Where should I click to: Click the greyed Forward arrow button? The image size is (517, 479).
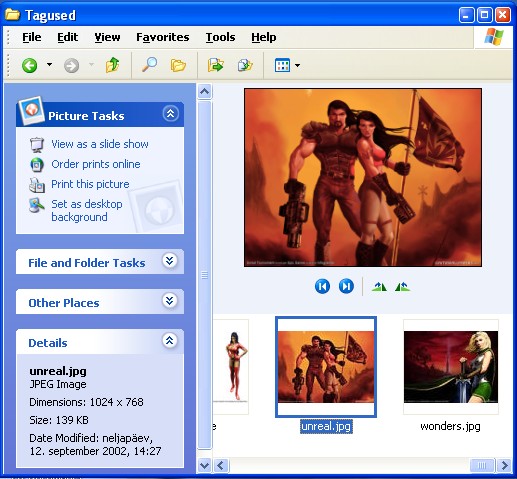coord(71,66)
